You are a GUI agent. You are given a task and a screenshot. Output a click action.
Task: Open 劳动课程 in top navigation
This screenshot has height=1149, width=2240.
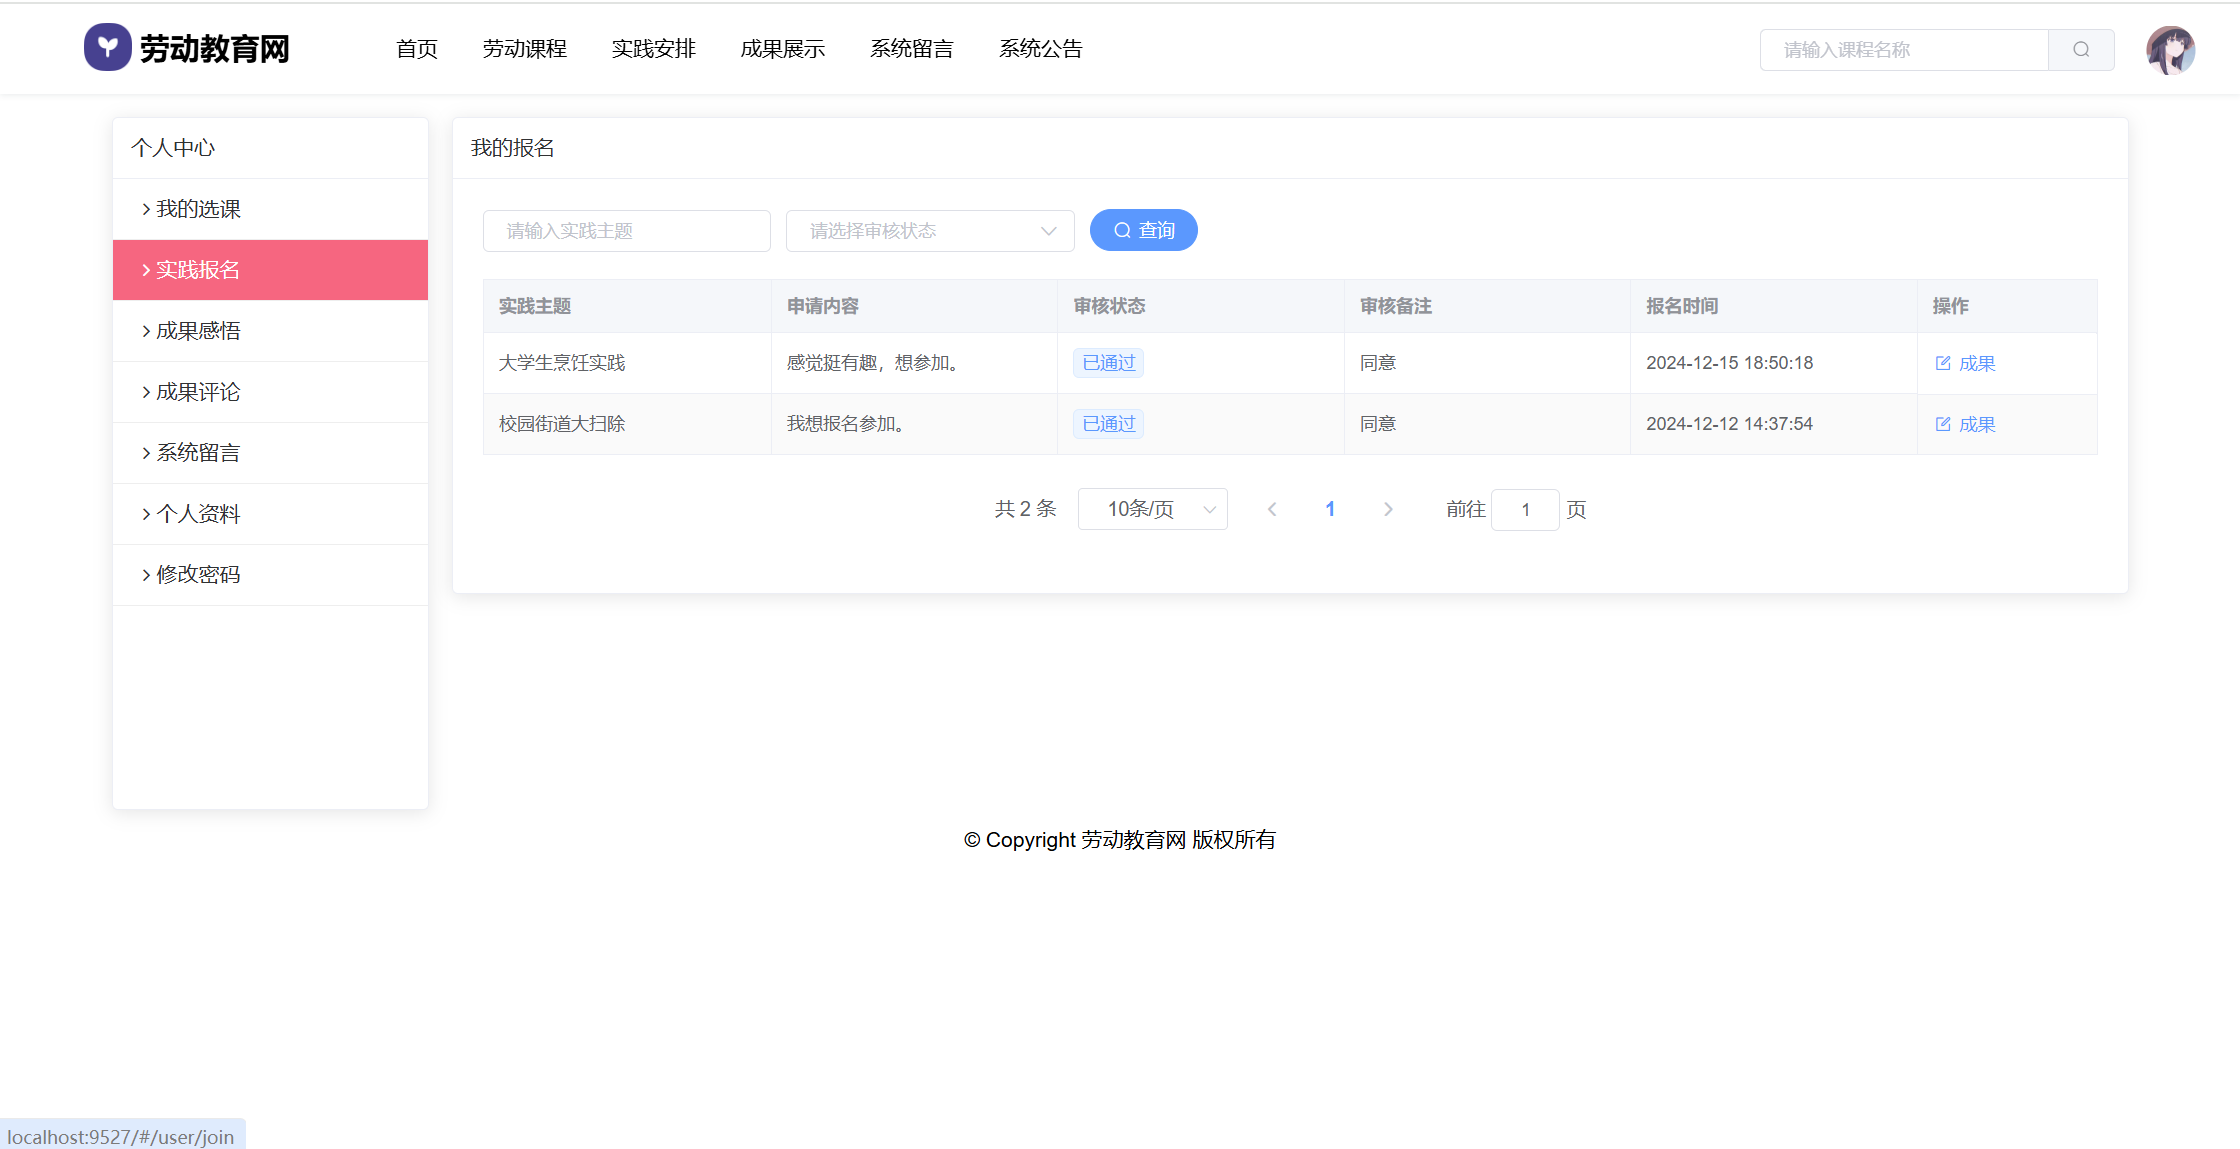524,49
